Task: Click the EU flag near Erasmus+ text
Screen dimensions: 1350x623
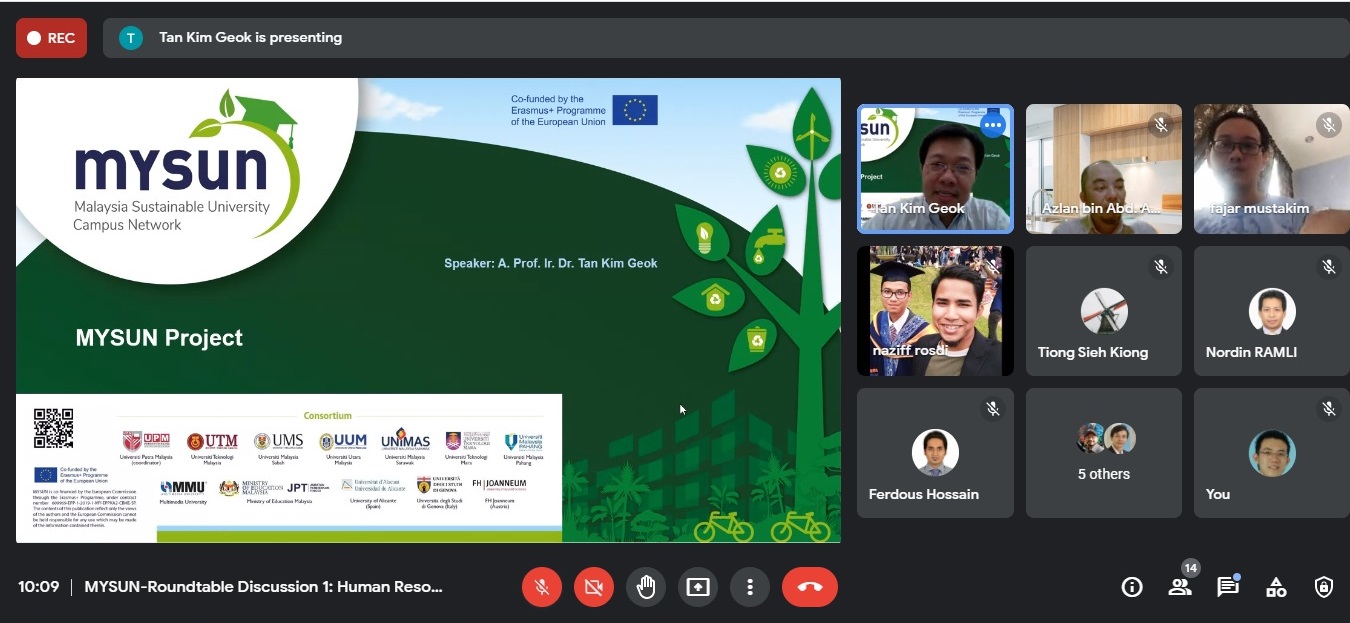Action: pos(635,110)
